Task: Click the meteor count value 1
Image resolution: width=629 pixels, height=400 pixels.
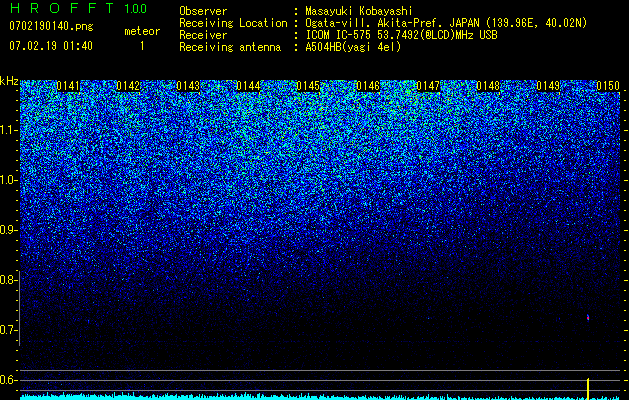Action: coord(142,46)
